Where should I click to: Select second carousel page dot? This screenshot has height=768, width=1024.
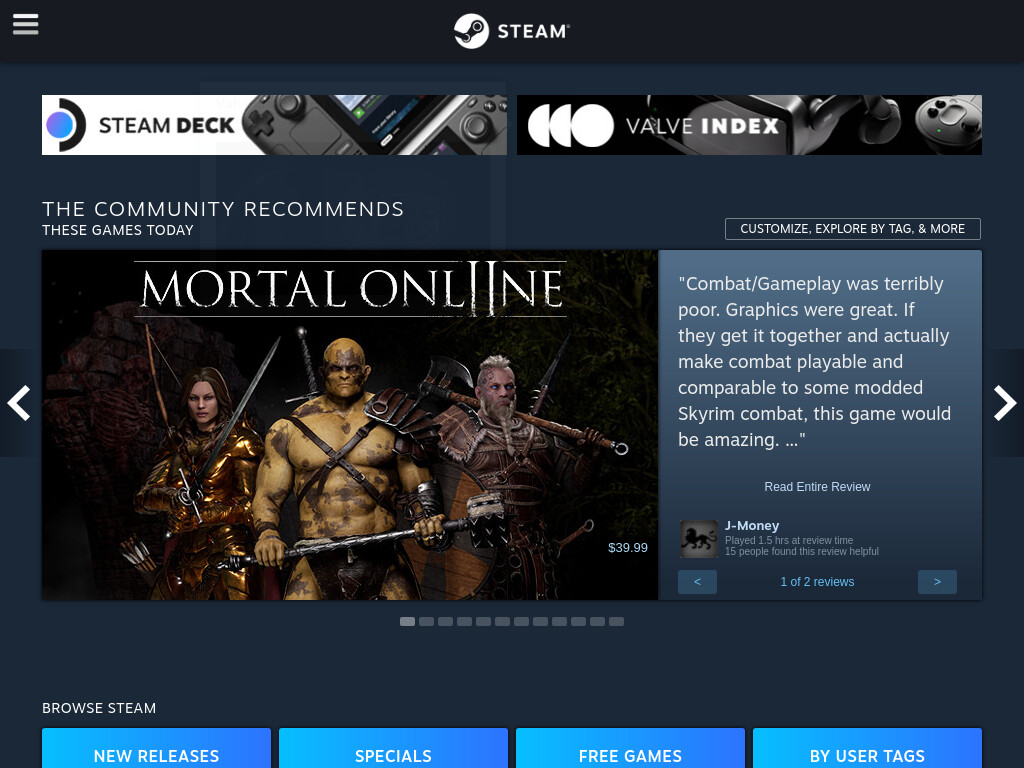[426, 622]
